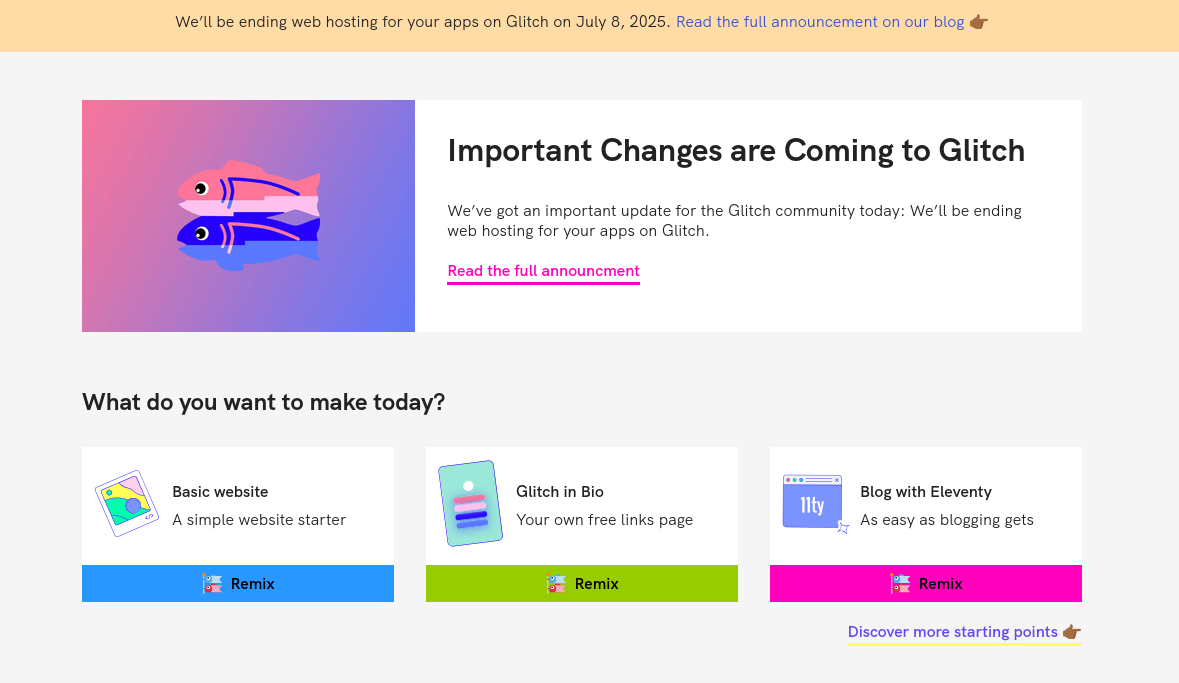Click the 11ty browser window icon
Viewport: 1179px width, 683px height.
[816, 503]
